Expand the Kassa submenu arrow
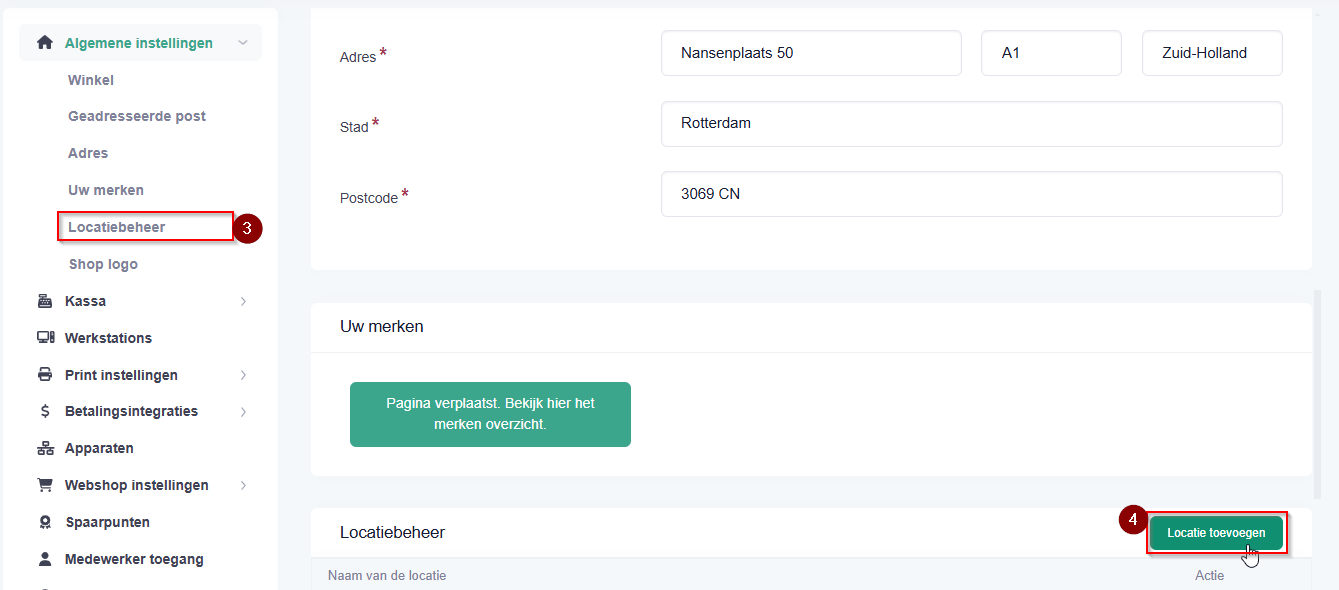1339x590 pixels. tap(243, 301)
